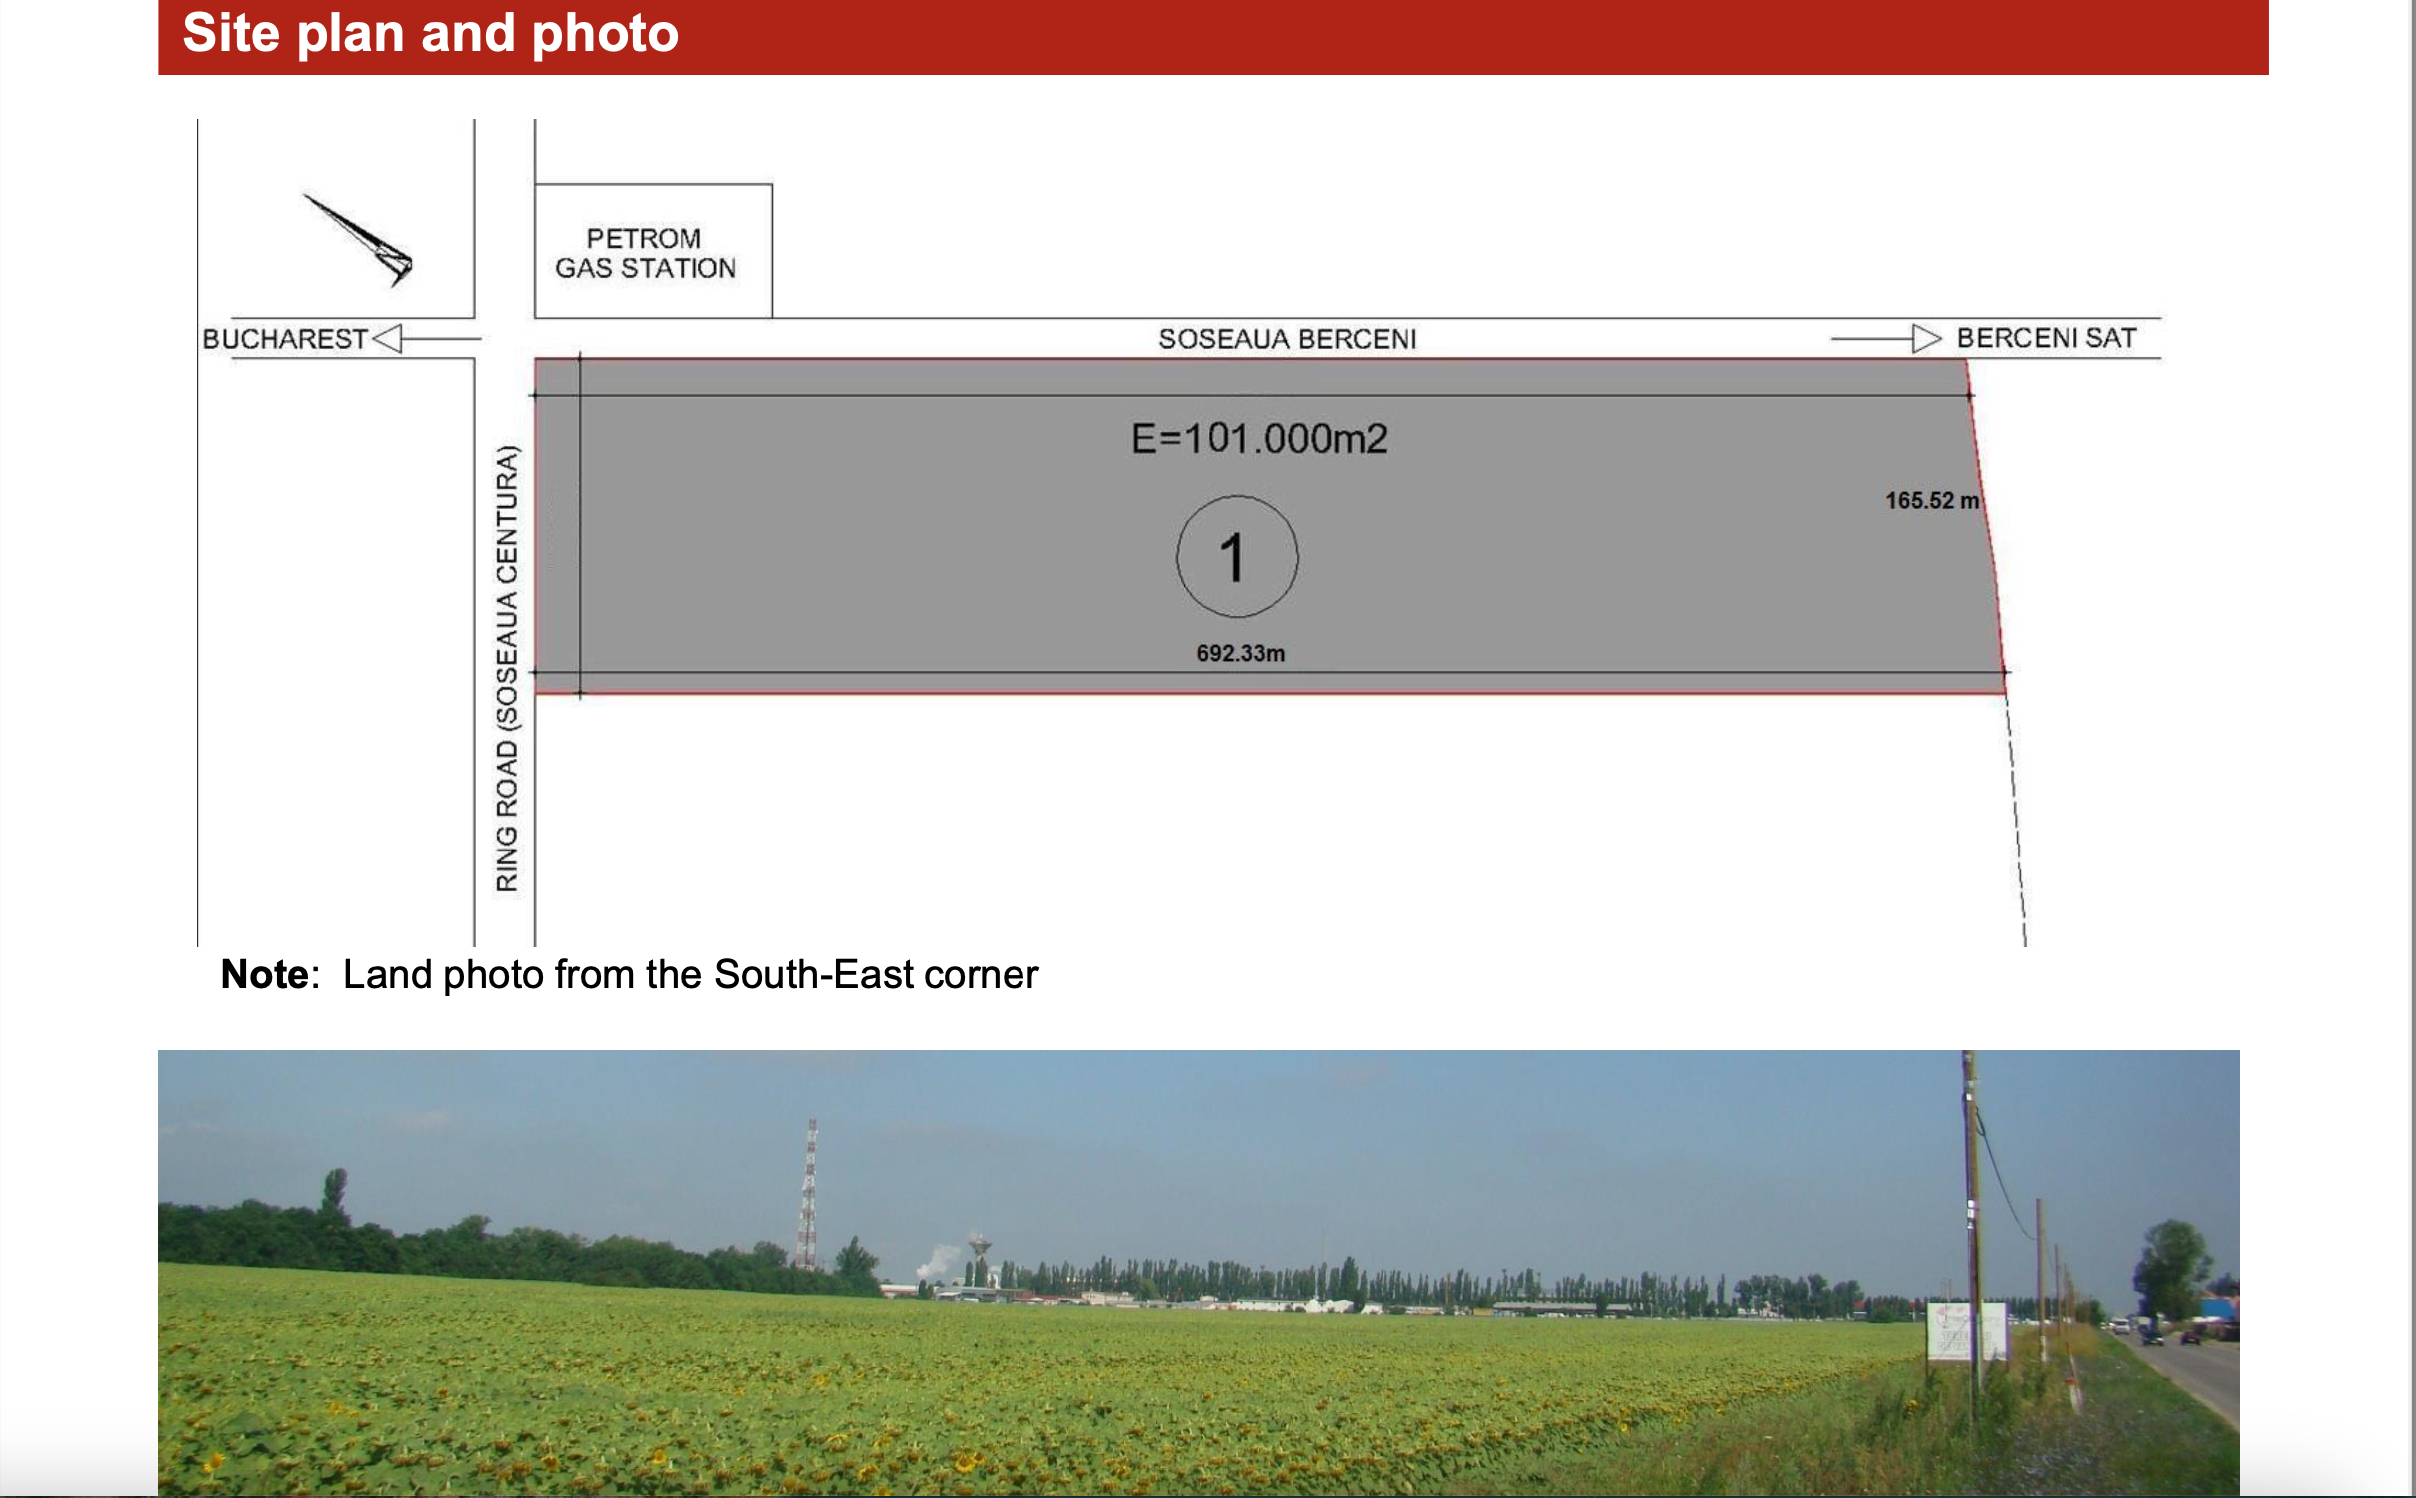Click the bold 'Note' word
Image resolution: width=2416 pixels, height=1498 pixels.
coord(265,974)
